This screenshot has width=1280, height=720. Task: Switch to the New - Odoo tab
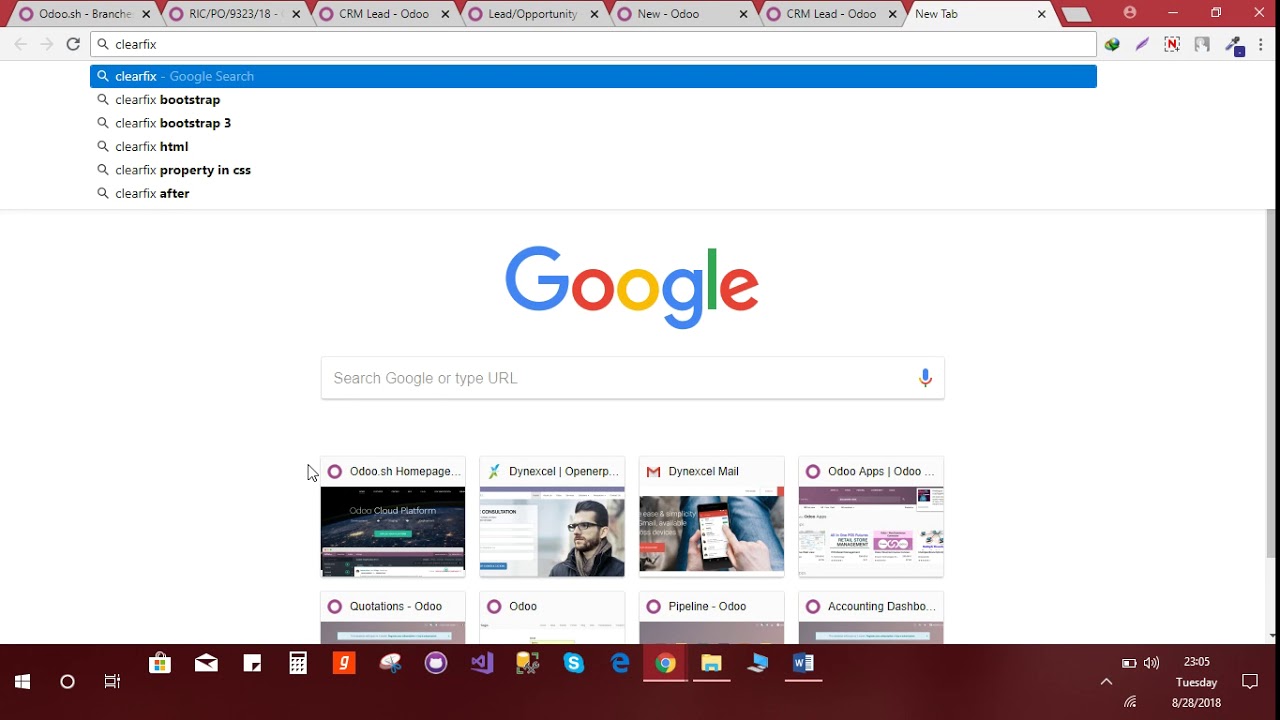[x=682, y=14]
